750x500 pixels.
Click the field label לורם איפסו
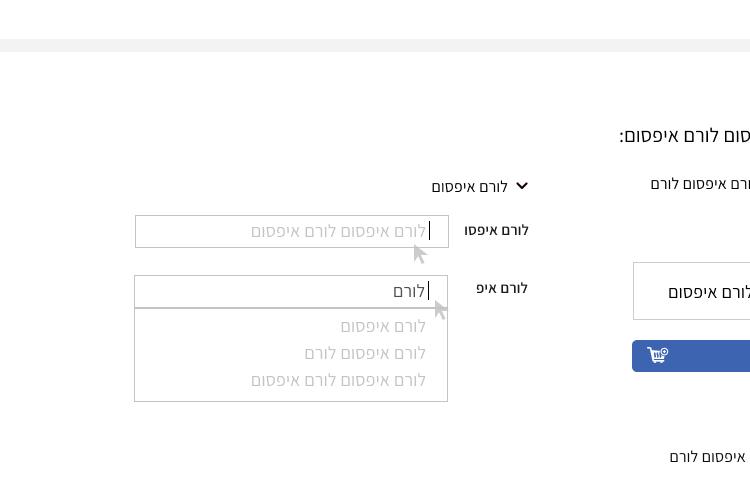click(496, 230)
